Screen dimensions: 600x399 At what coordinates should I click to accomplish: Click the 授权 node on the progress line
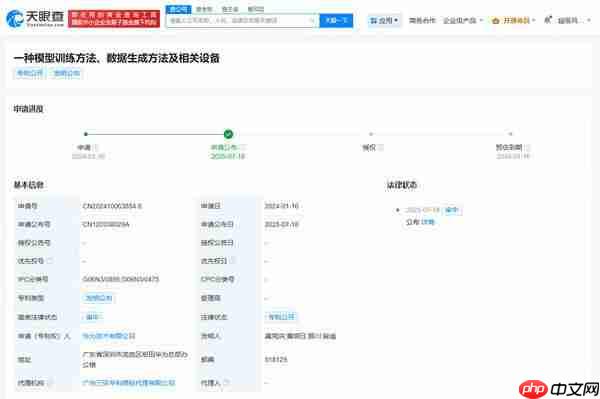tap(370, 134)
